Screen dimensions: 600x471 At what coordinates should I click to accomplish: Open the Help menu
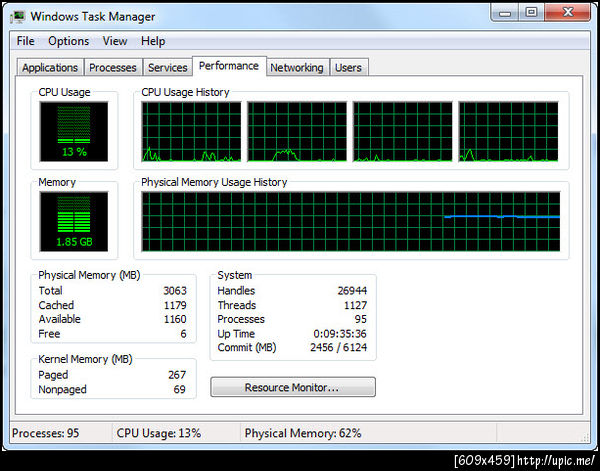click(153, 41)
